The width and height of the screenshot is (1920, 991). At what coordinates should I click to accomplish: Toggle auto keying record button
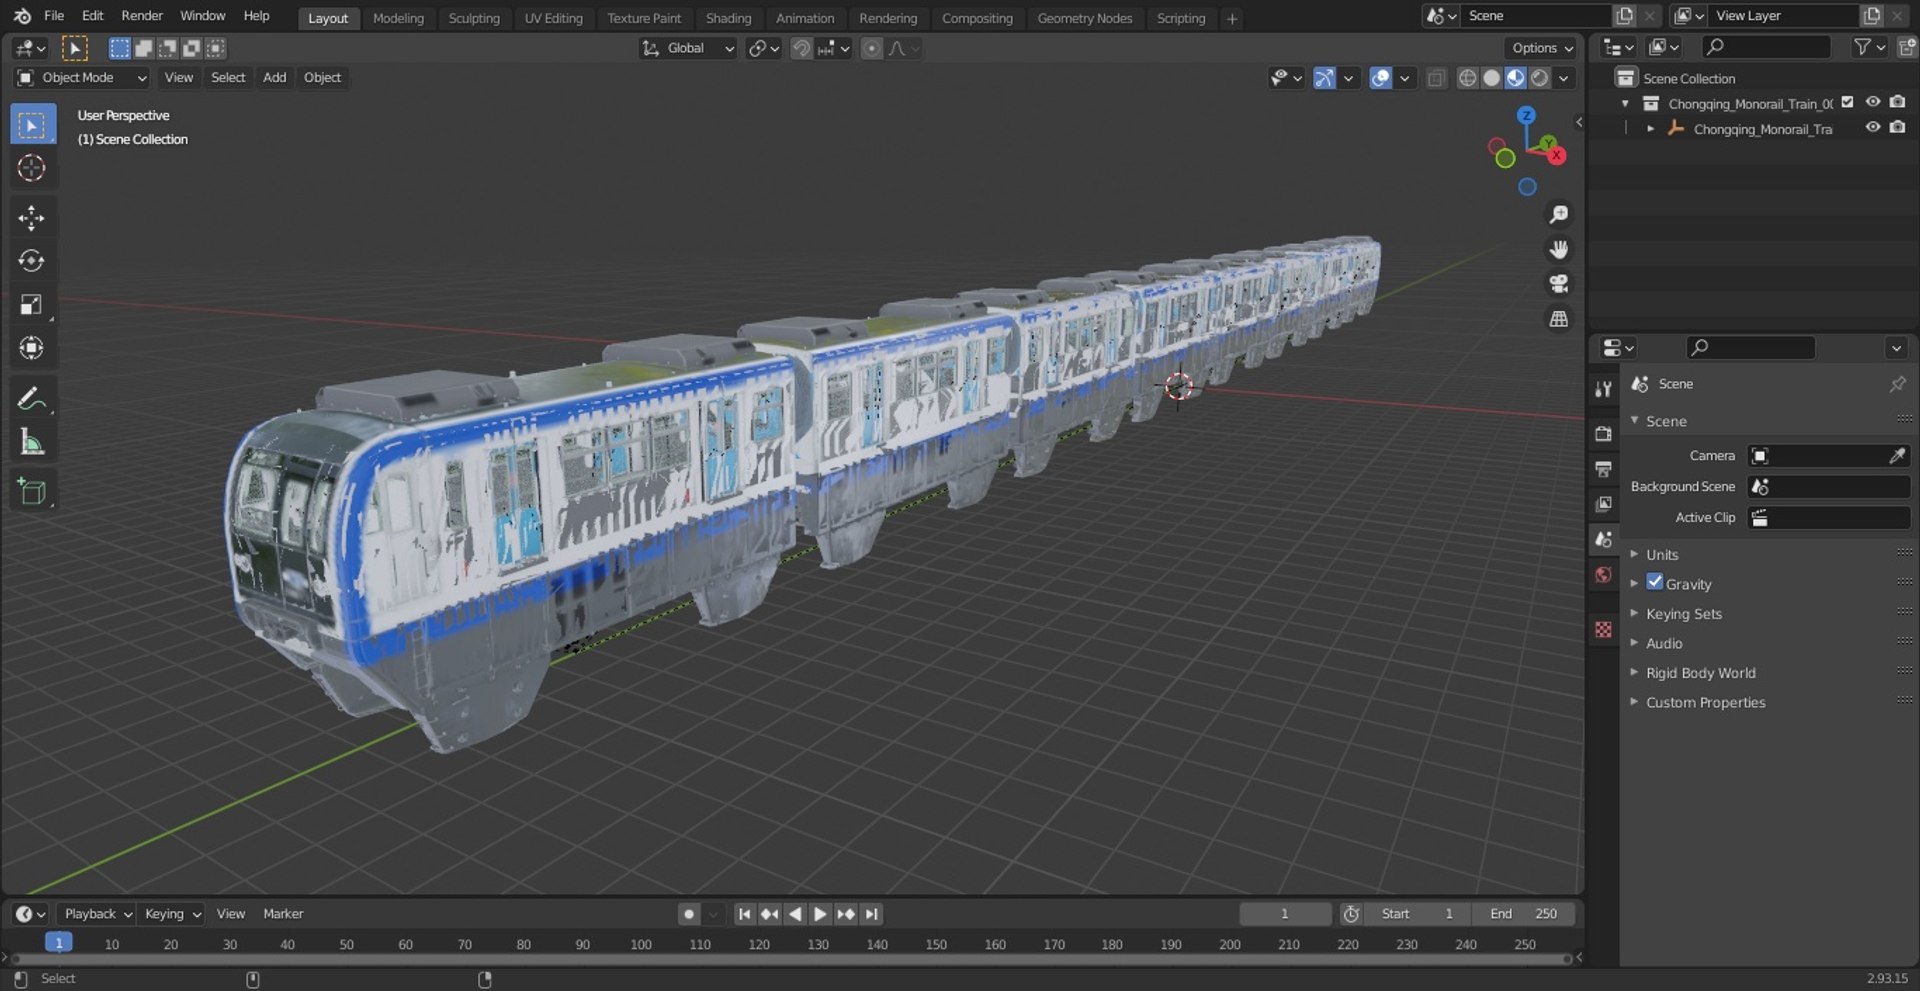coord(688,914)
